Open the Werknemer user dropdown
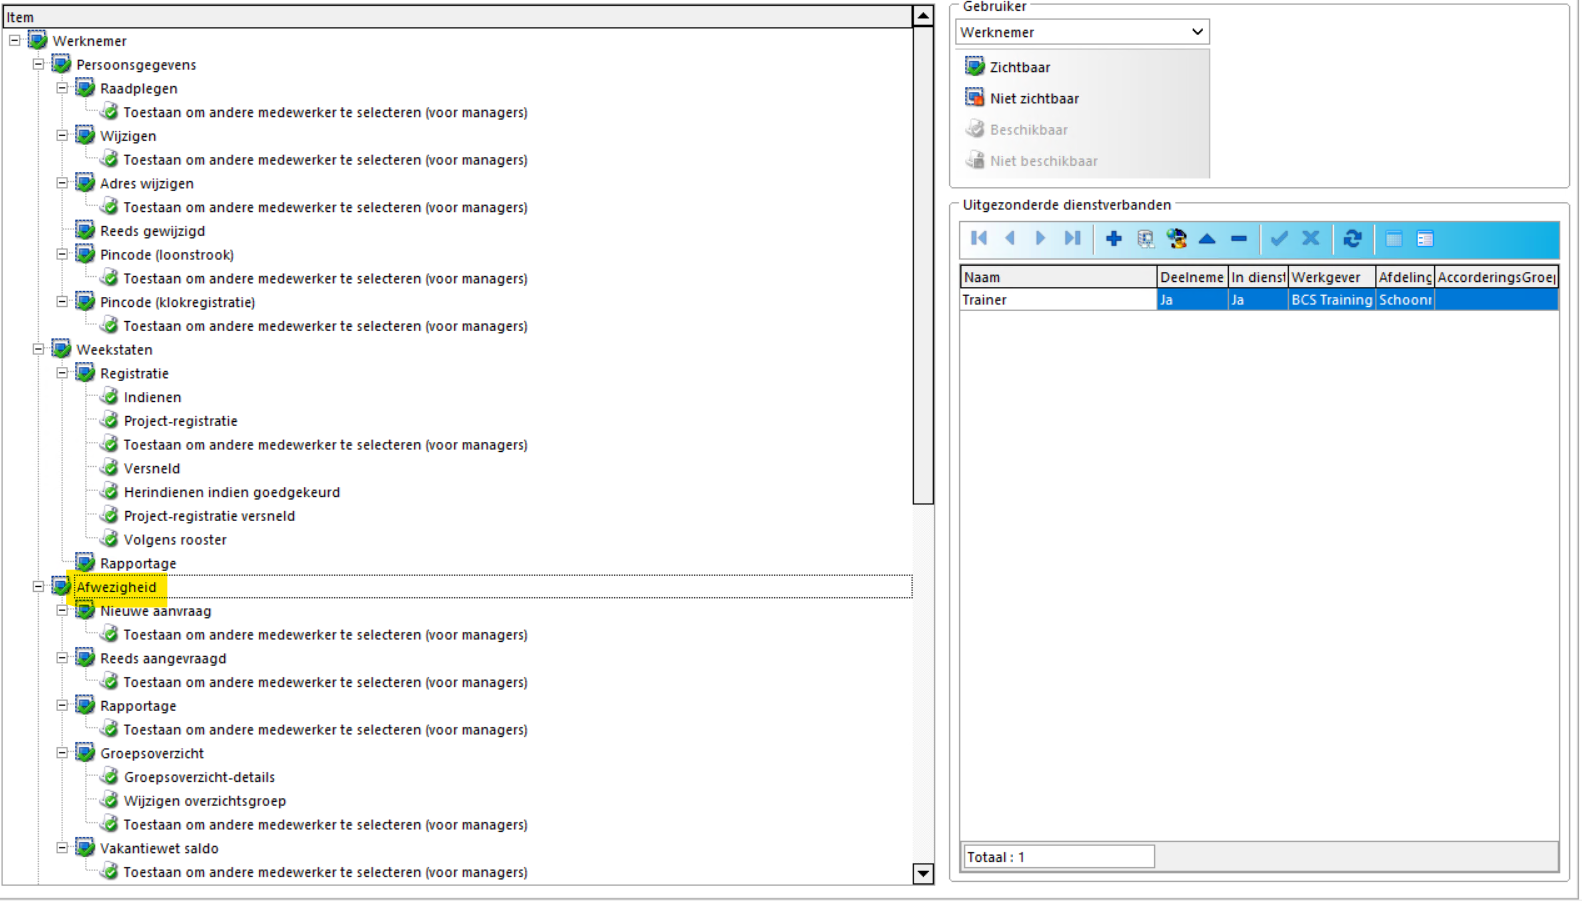This screenshot has height=901, width=1582. pos(1082,32)
